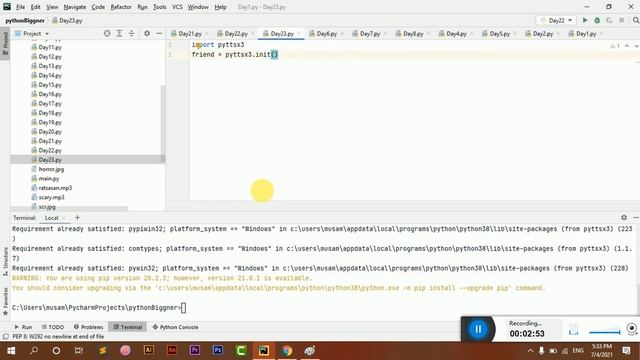Toggle the Structure side panel
The width and height of the screenshot is (640, 360).
[5, 261]
